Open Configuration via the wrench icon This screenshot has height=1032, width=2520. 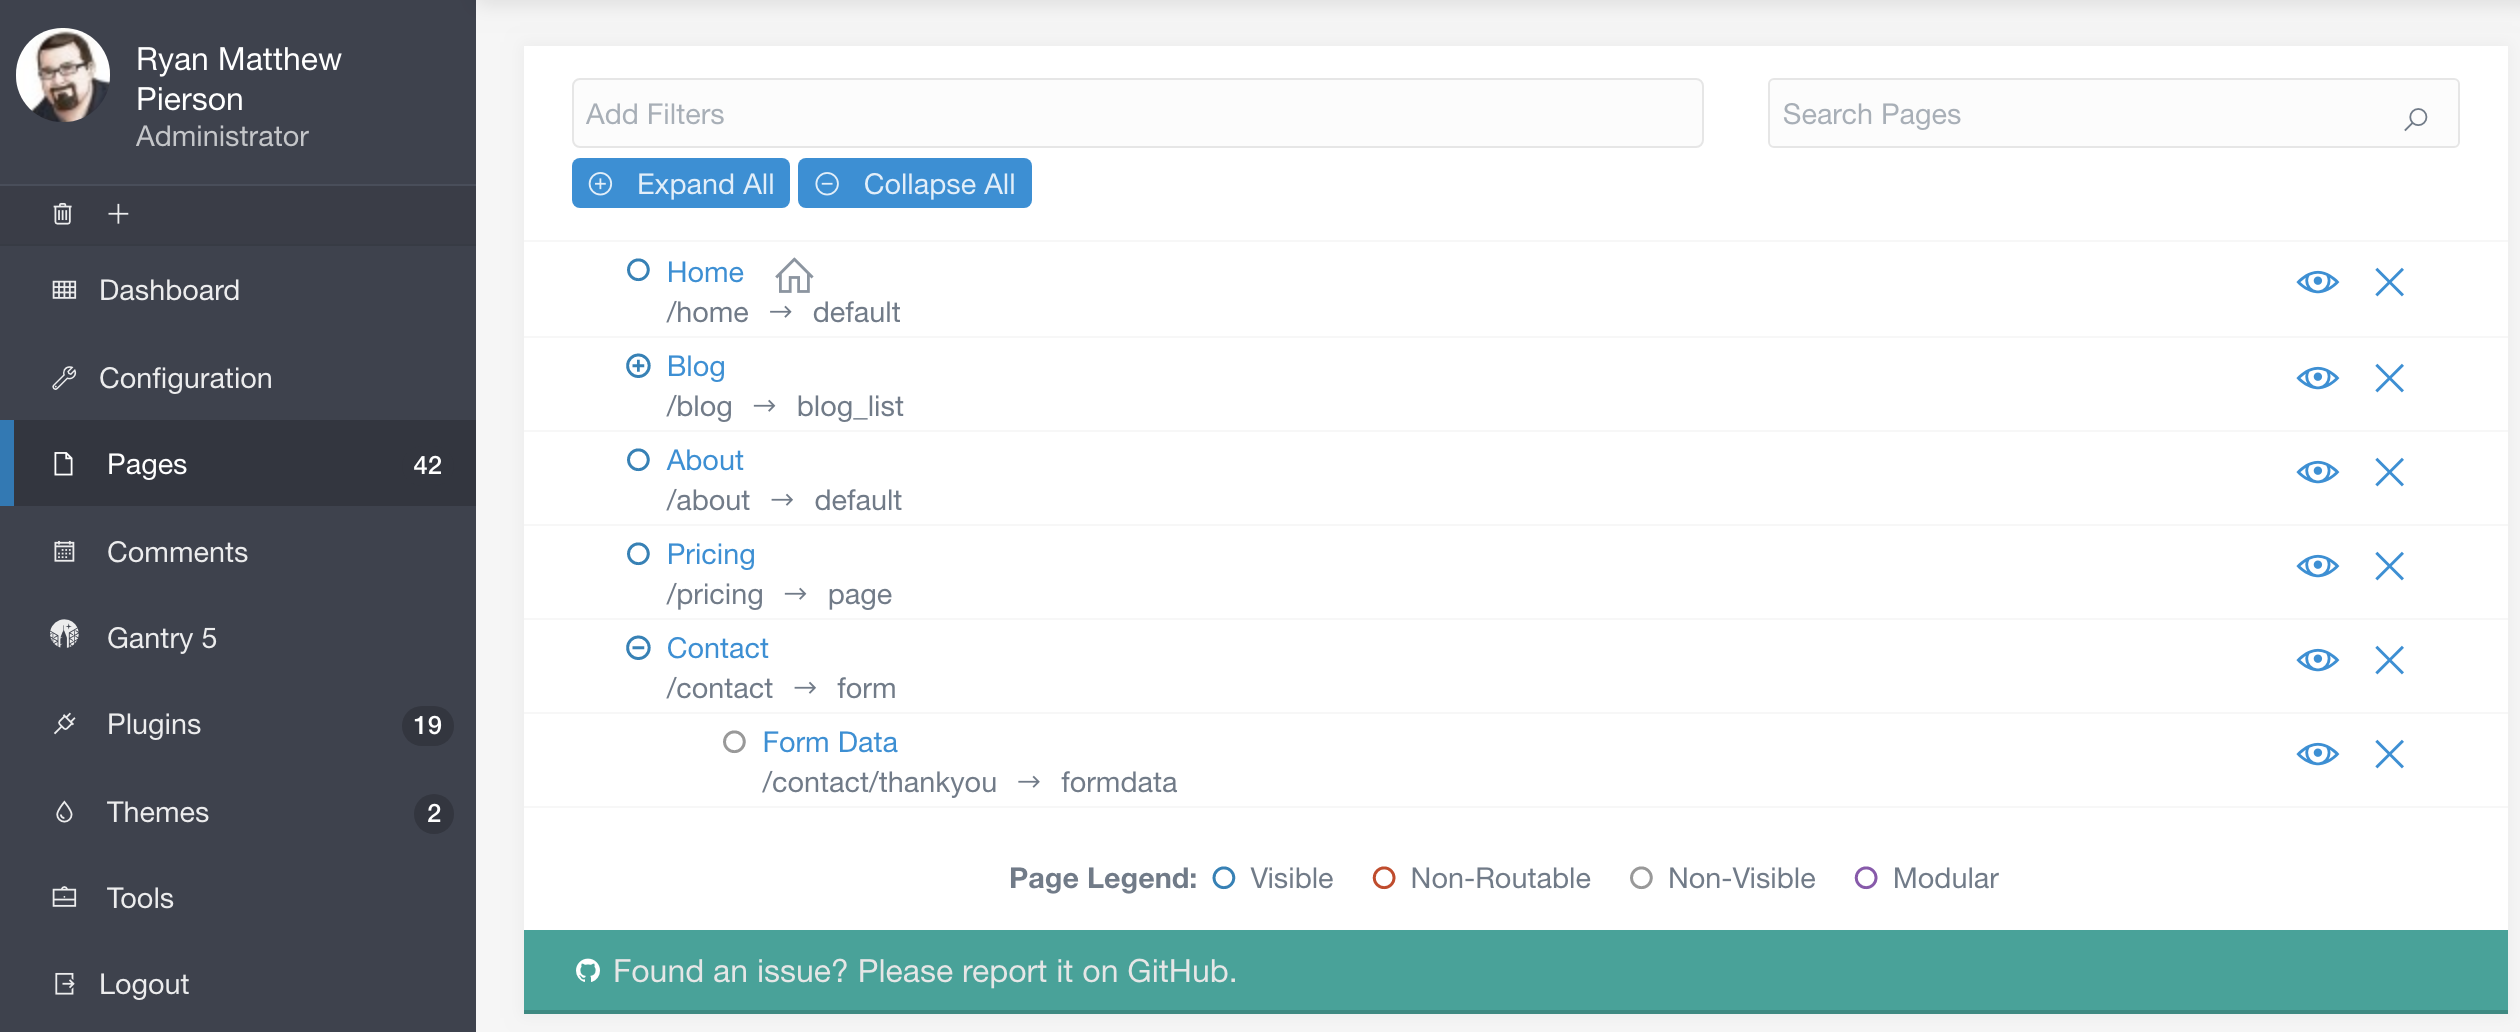point(64,377)
